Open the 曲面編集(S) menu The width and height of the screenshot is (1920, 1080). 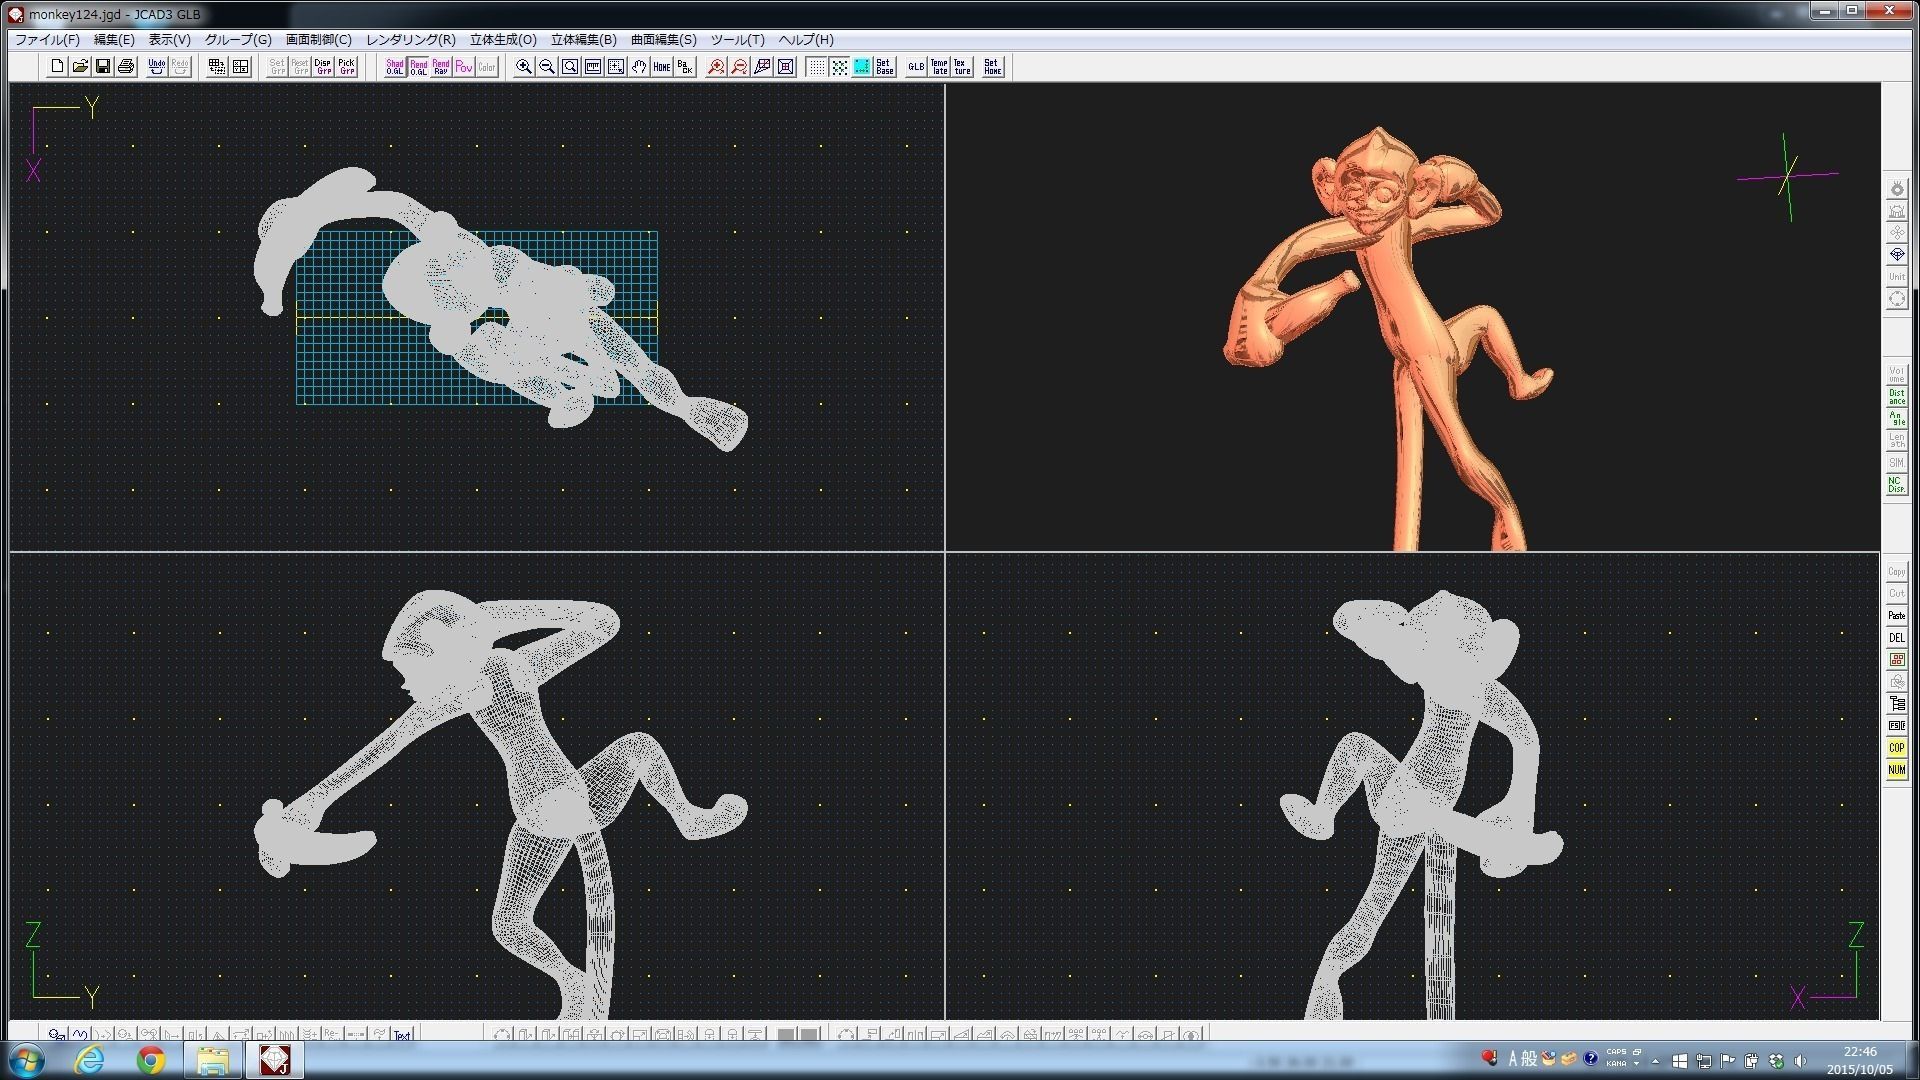(x=663, y=40)
